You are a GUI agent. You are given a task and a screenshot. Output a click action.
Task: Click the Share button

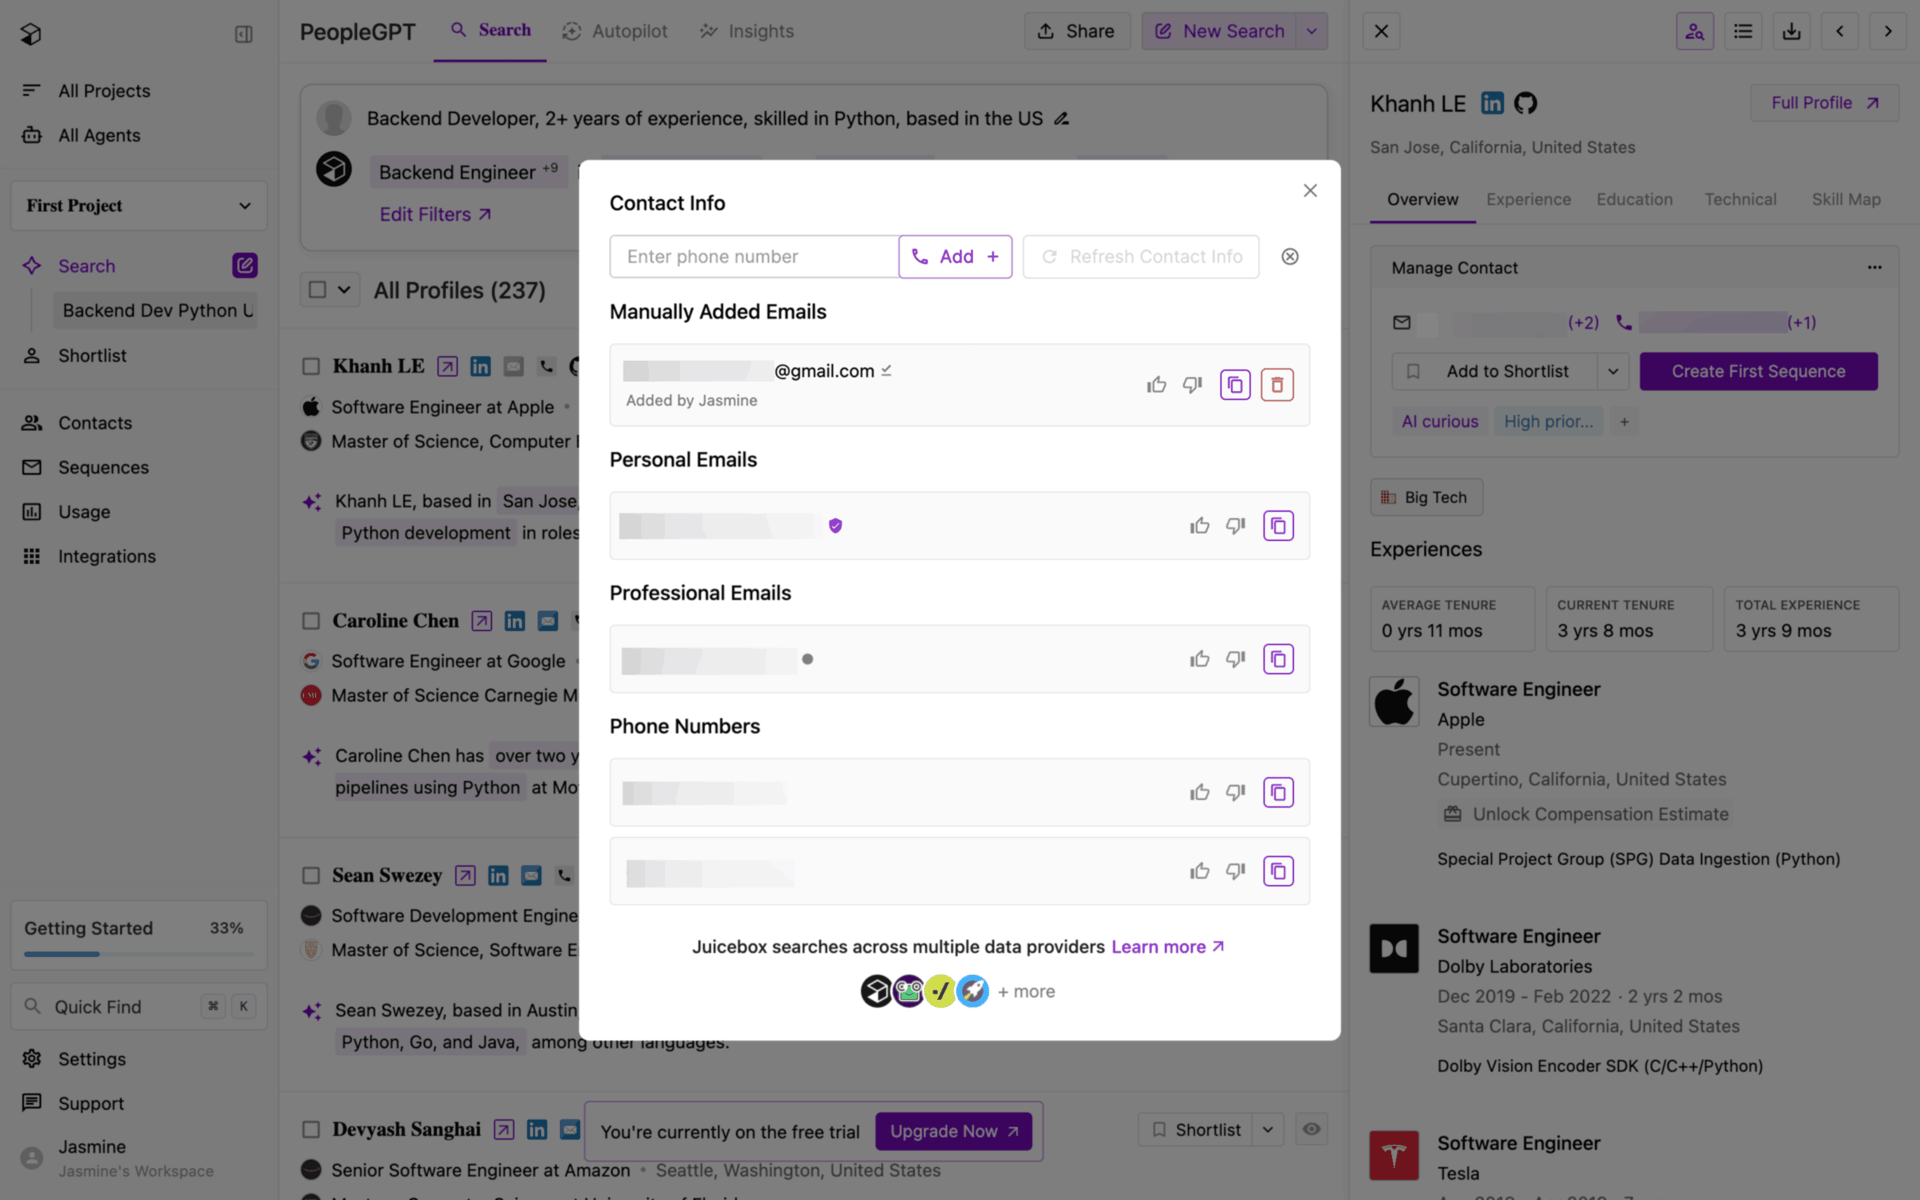[1076, 31]
